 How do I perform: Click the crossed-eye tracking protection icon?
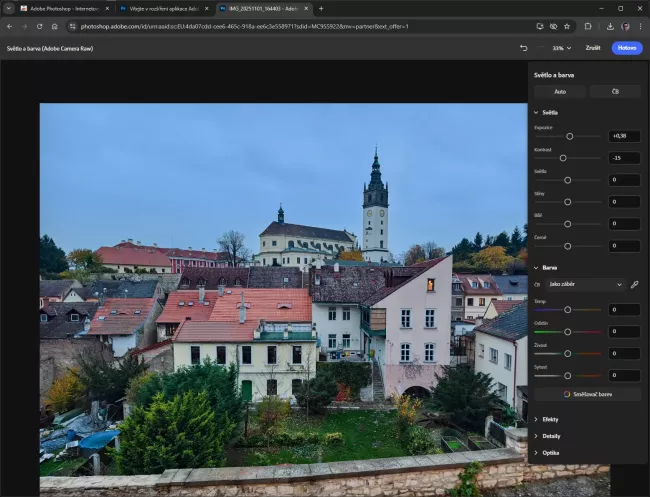pyautogui.click(x=553, y=27)
